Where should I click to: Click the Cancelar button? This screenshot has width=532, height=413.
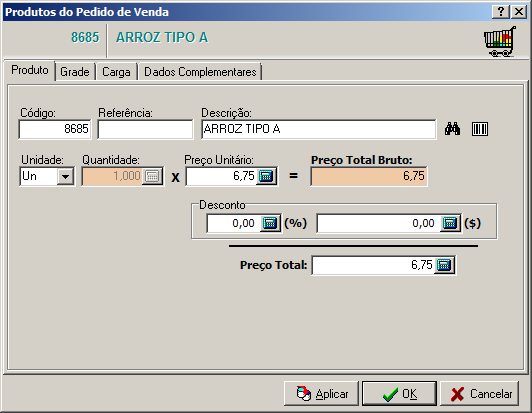tap(480, 394)
